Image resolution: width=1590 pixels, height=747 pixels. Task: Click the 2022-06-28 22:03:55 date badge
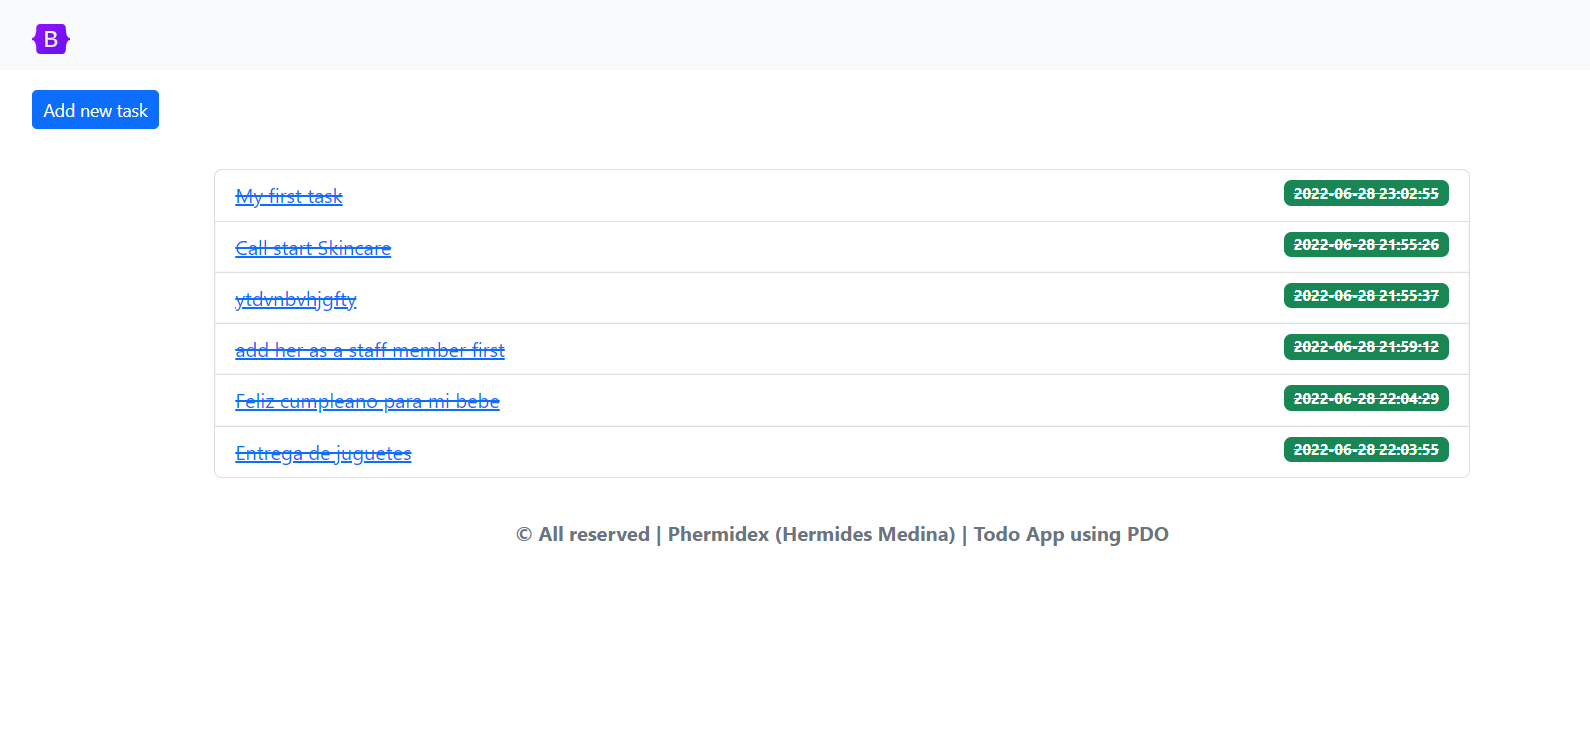point(1366,449)
